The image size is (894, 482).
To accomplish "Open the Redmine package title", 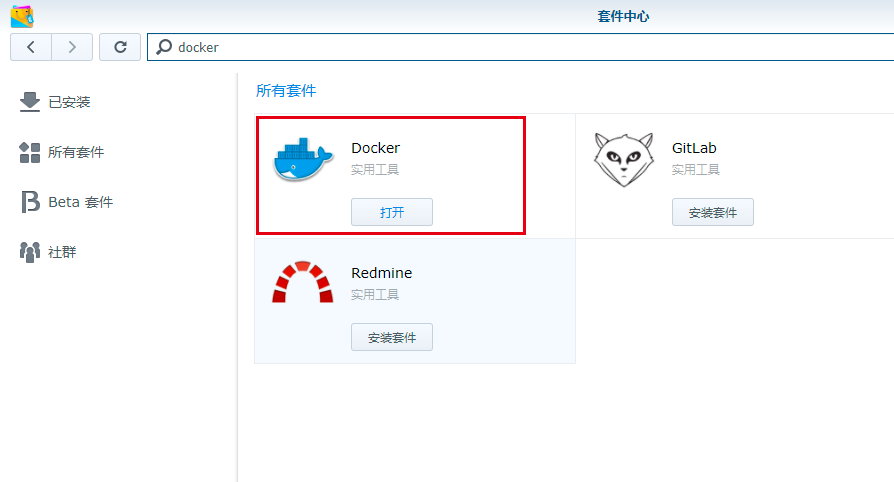I will tap(381, 273).
